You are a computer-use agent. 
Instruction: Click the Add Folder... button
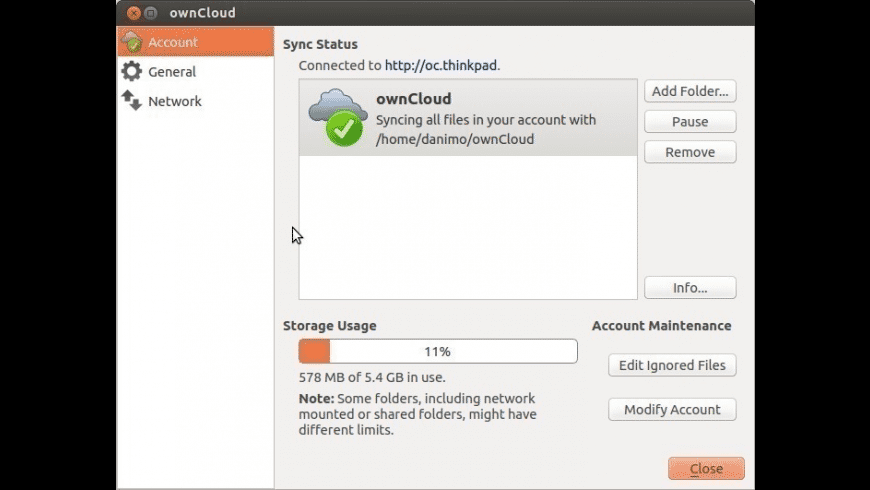(x=690, y=91)
